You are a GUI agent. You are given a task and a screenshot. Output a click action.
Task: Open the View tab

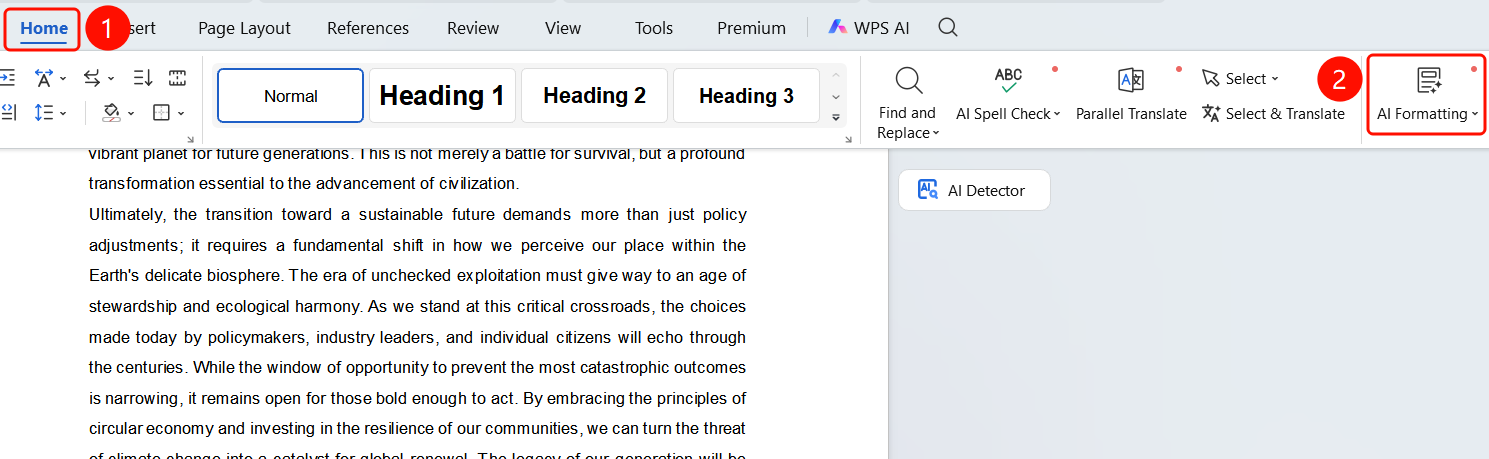coord(563,28)
